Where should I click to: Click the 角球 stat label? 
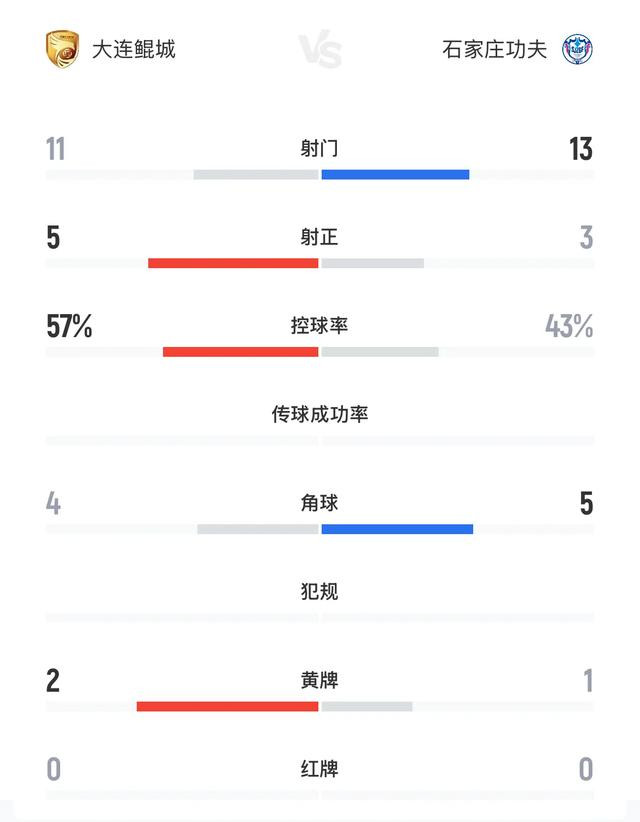319,503
